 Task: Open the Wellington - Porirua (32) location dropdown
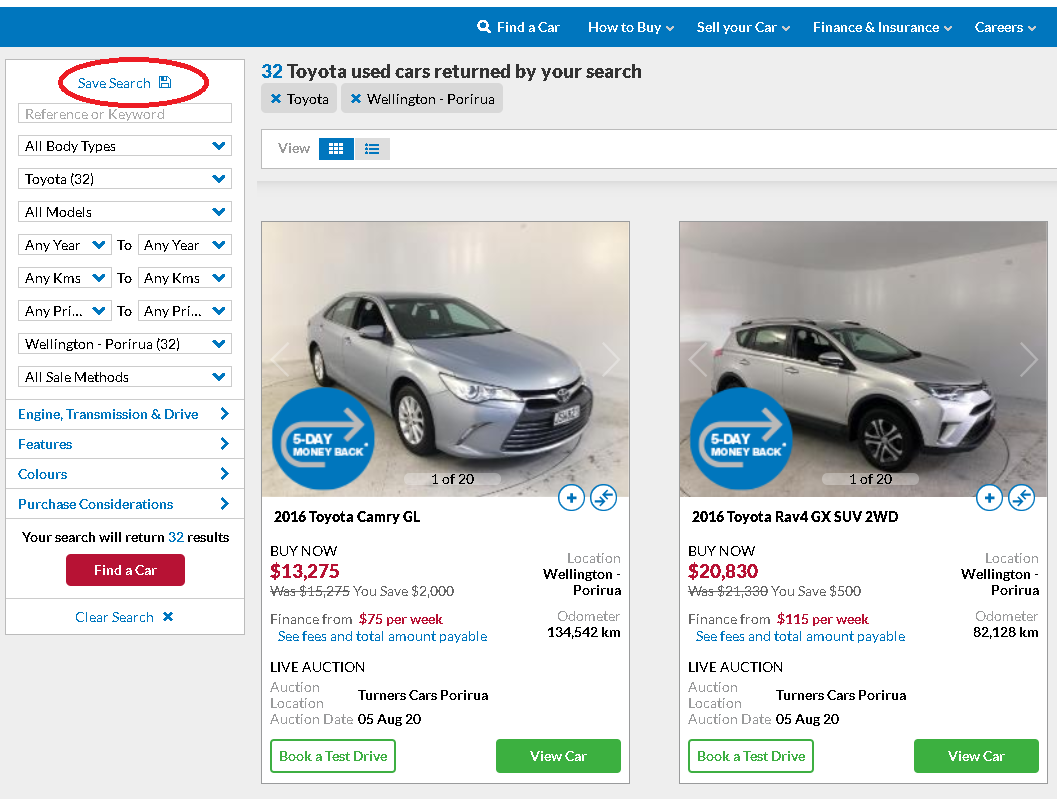(x=125, y=344)
